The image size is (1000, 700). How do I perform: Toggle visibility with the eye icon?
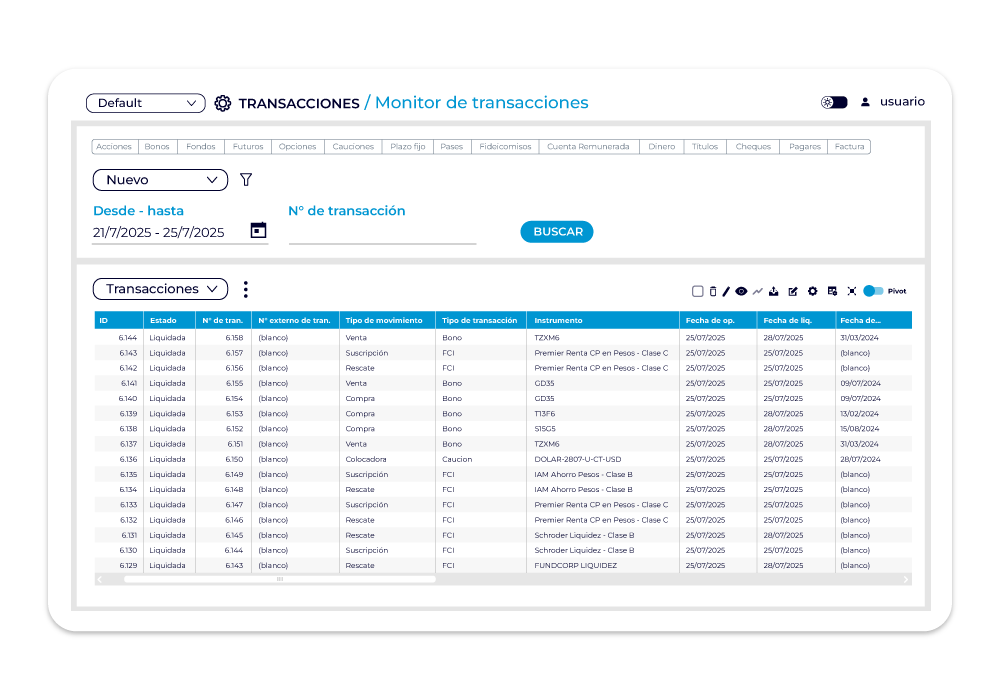[742, 291]
